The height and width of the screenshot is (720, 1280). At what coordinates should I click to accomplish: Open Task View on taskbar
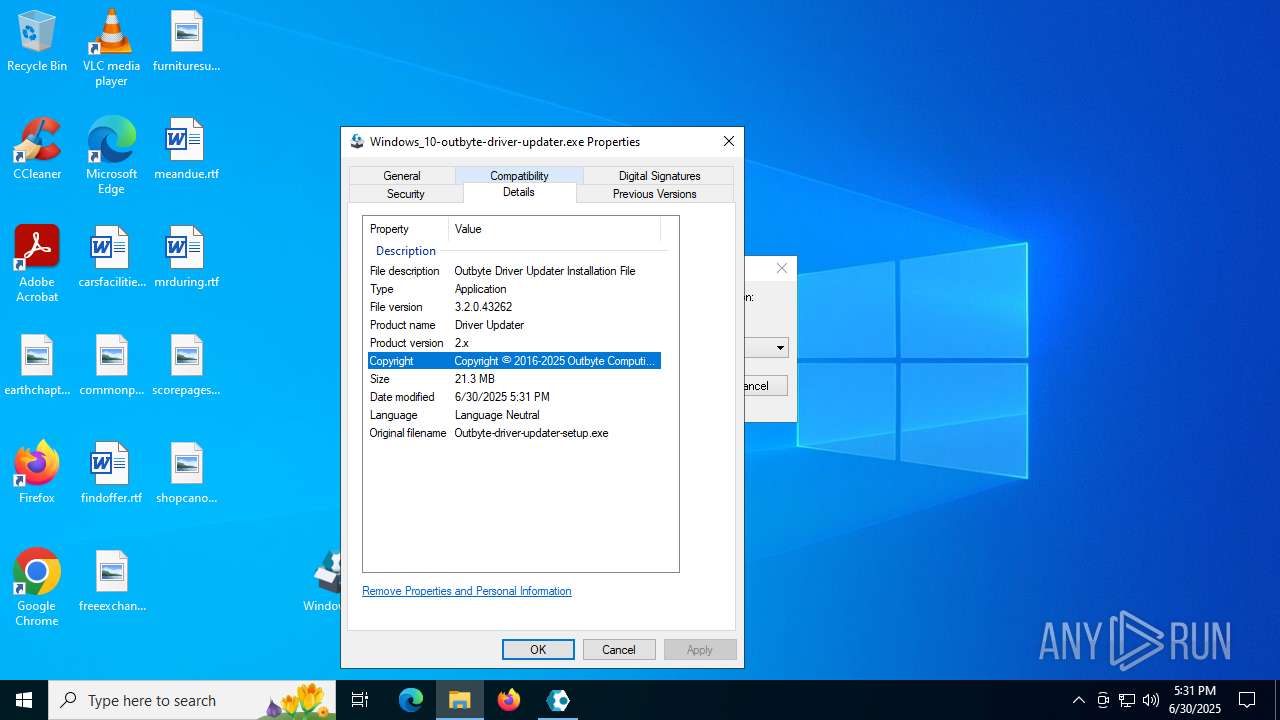click(360, 700)
